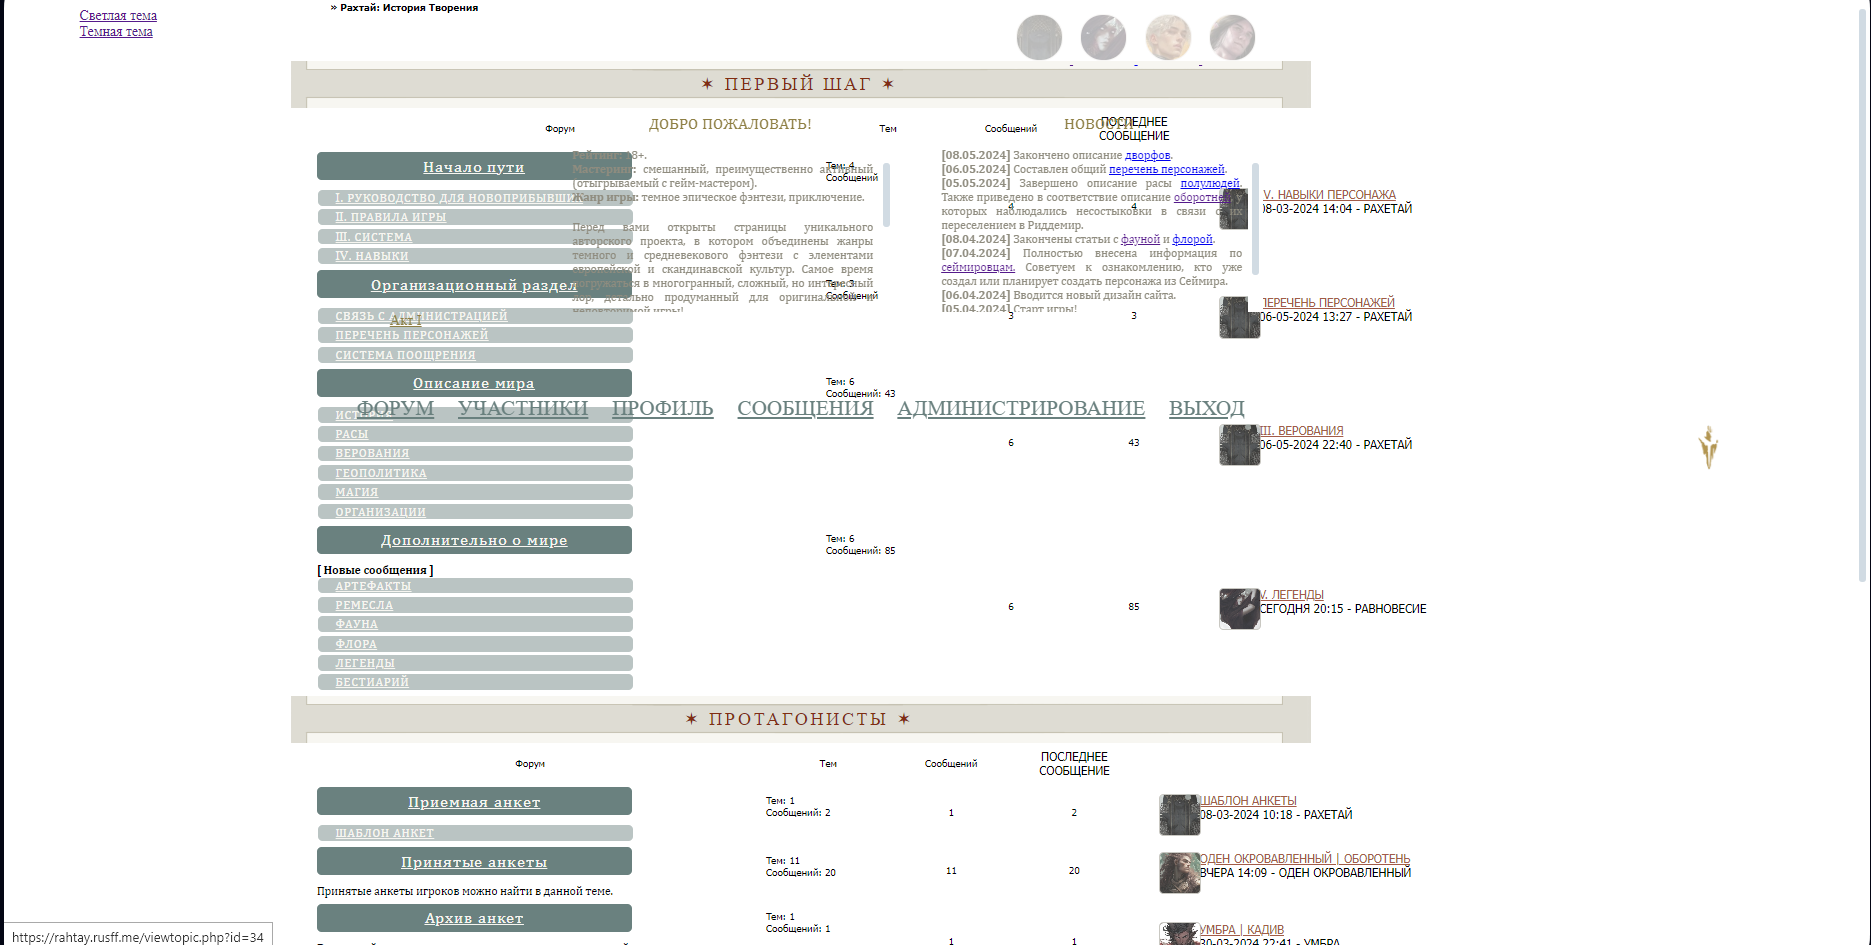Viewport: 1871px width, 945px height.
Task: Open СИСТЕМА ПООЩРЕНИЯ subforum
Action: [405, 355]
